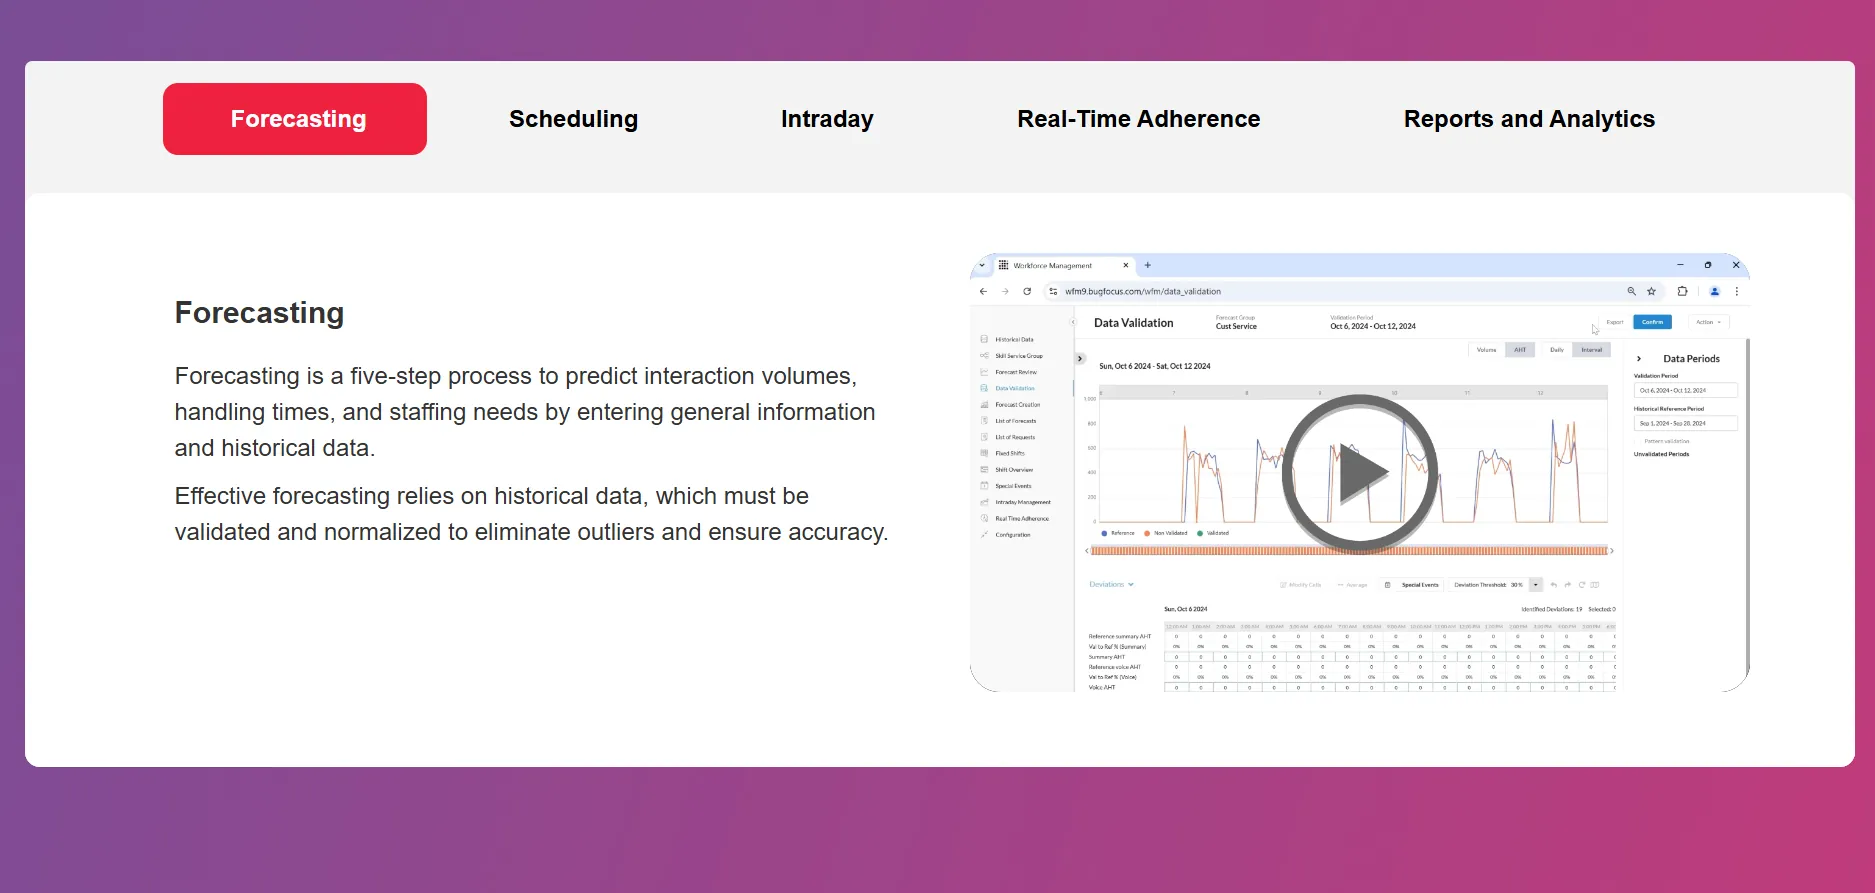The height and width of the screenshot is (893, 1875).
Task: Open the browser three-dot menu
Action: coord(1737,292)
